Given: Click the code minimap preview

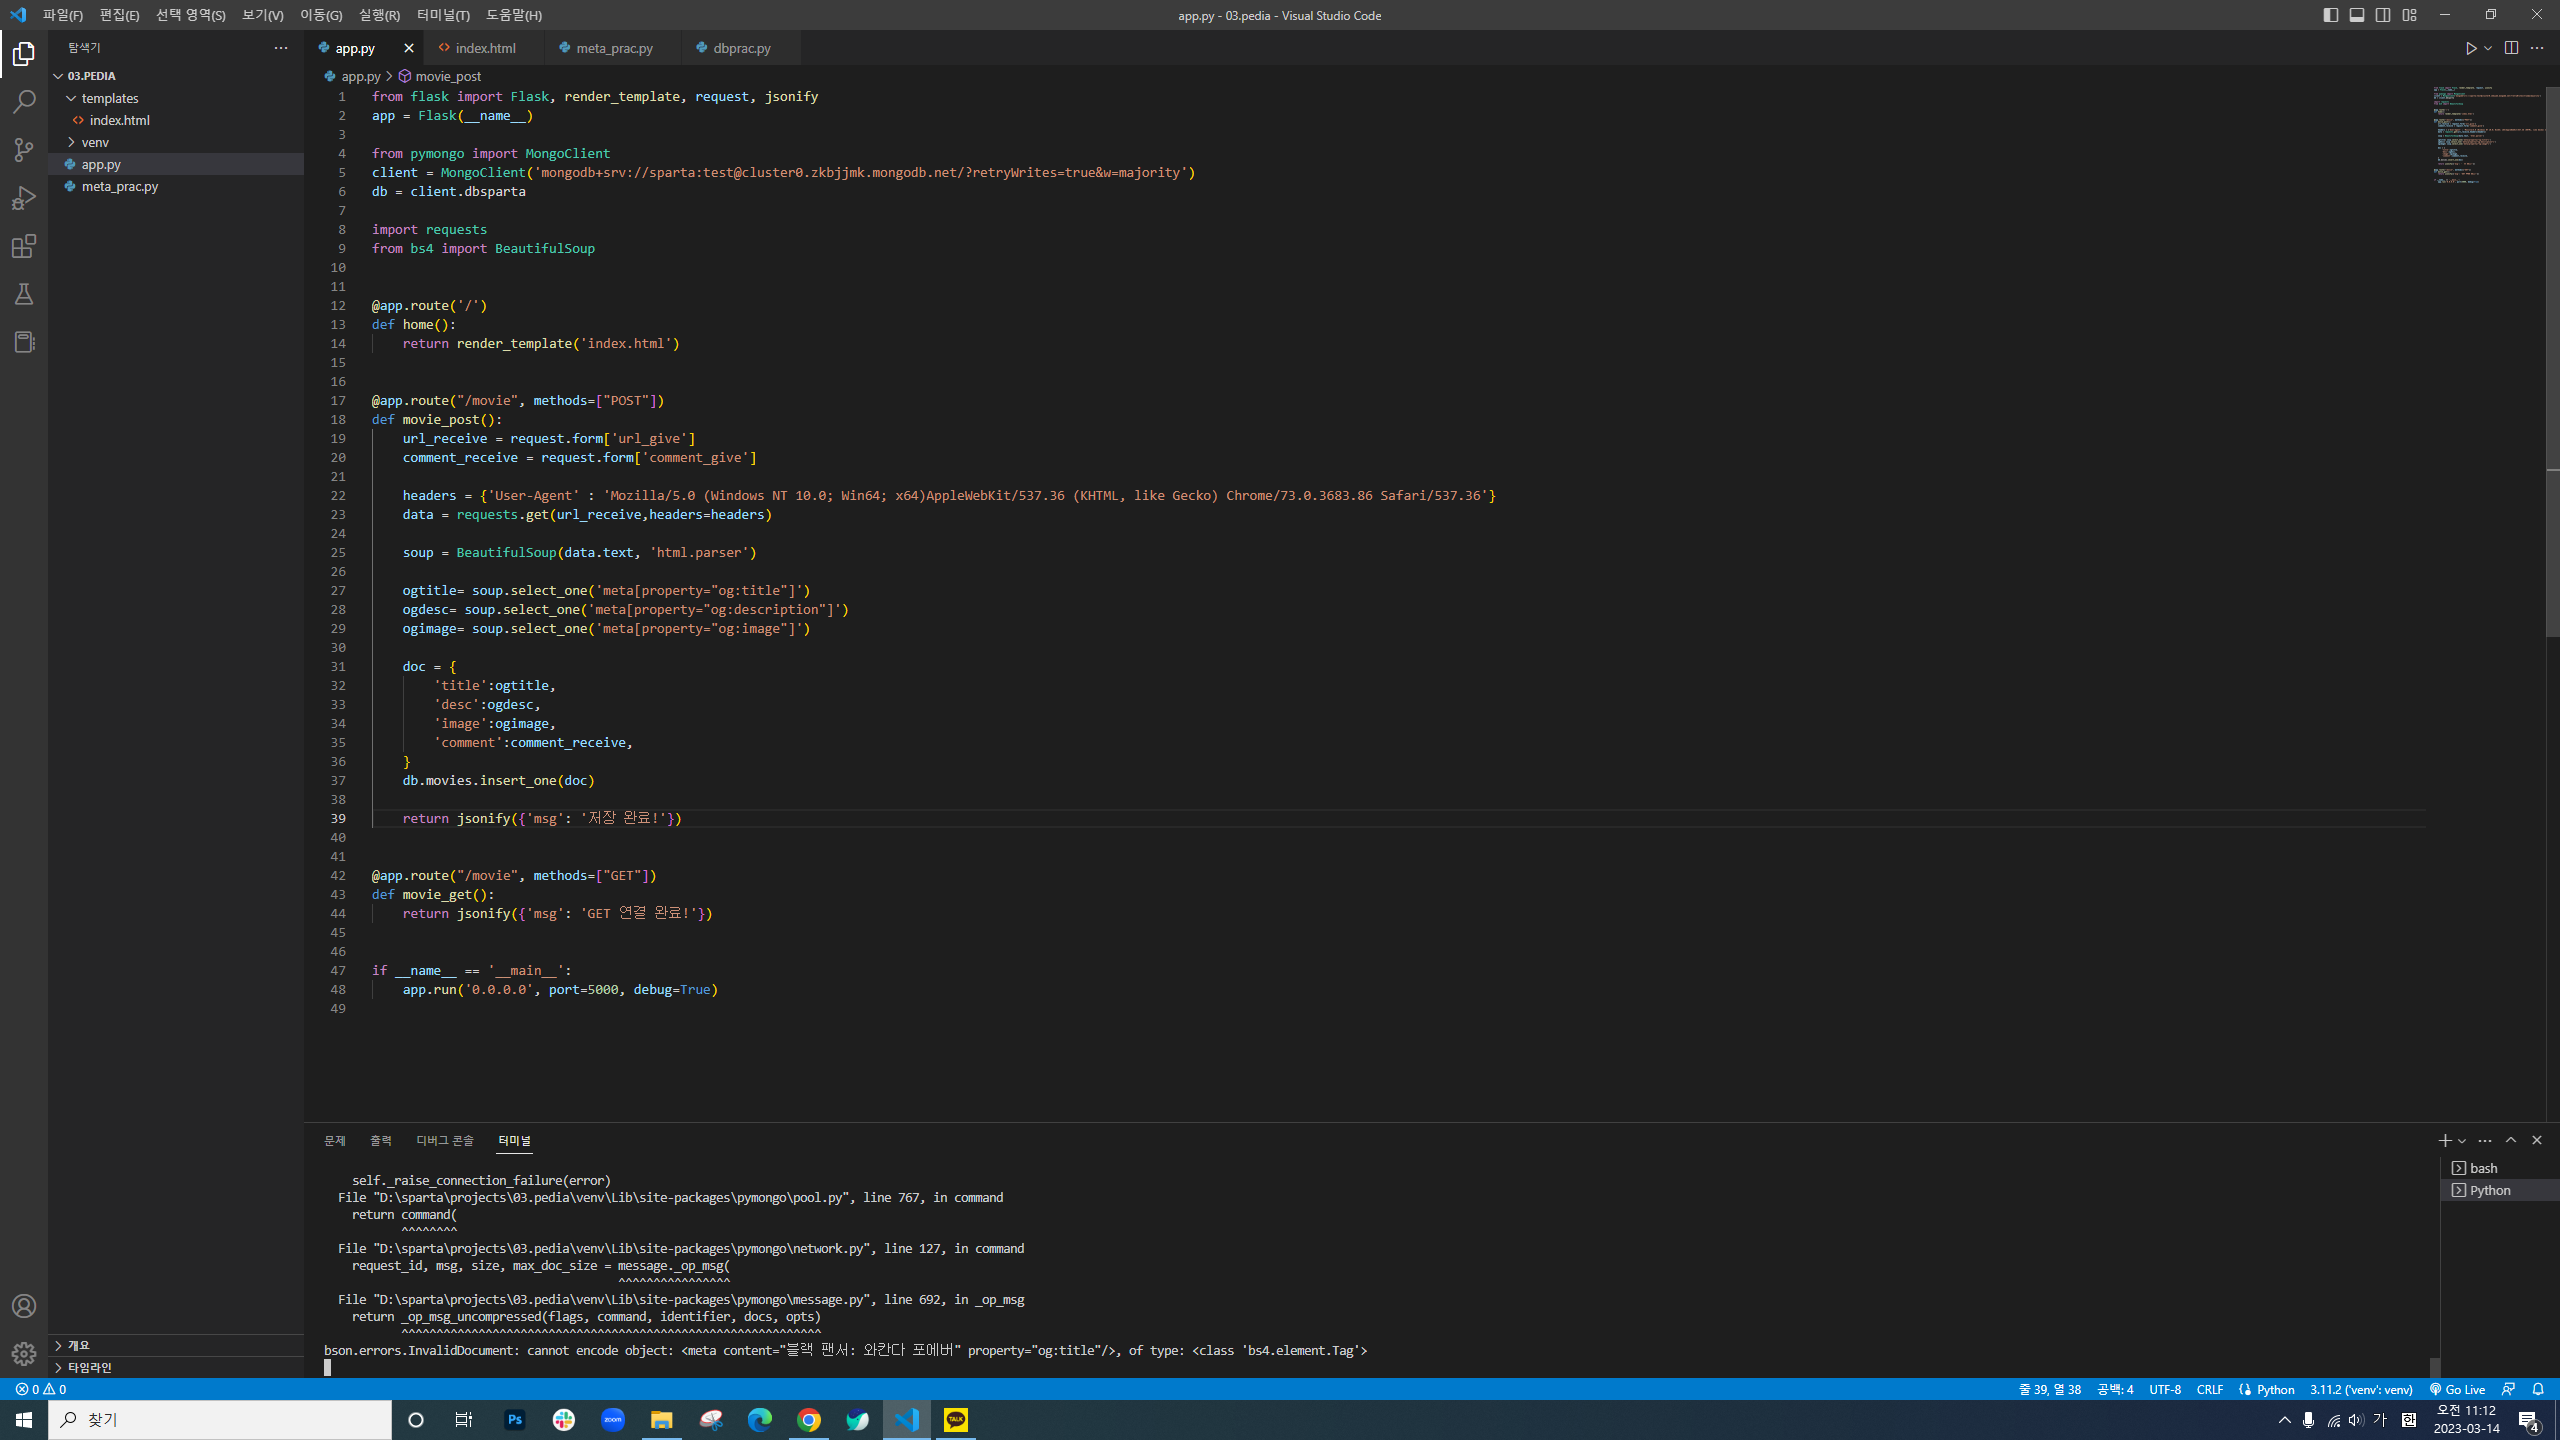Looking at the screenshot, I should tap(2488, 135).
